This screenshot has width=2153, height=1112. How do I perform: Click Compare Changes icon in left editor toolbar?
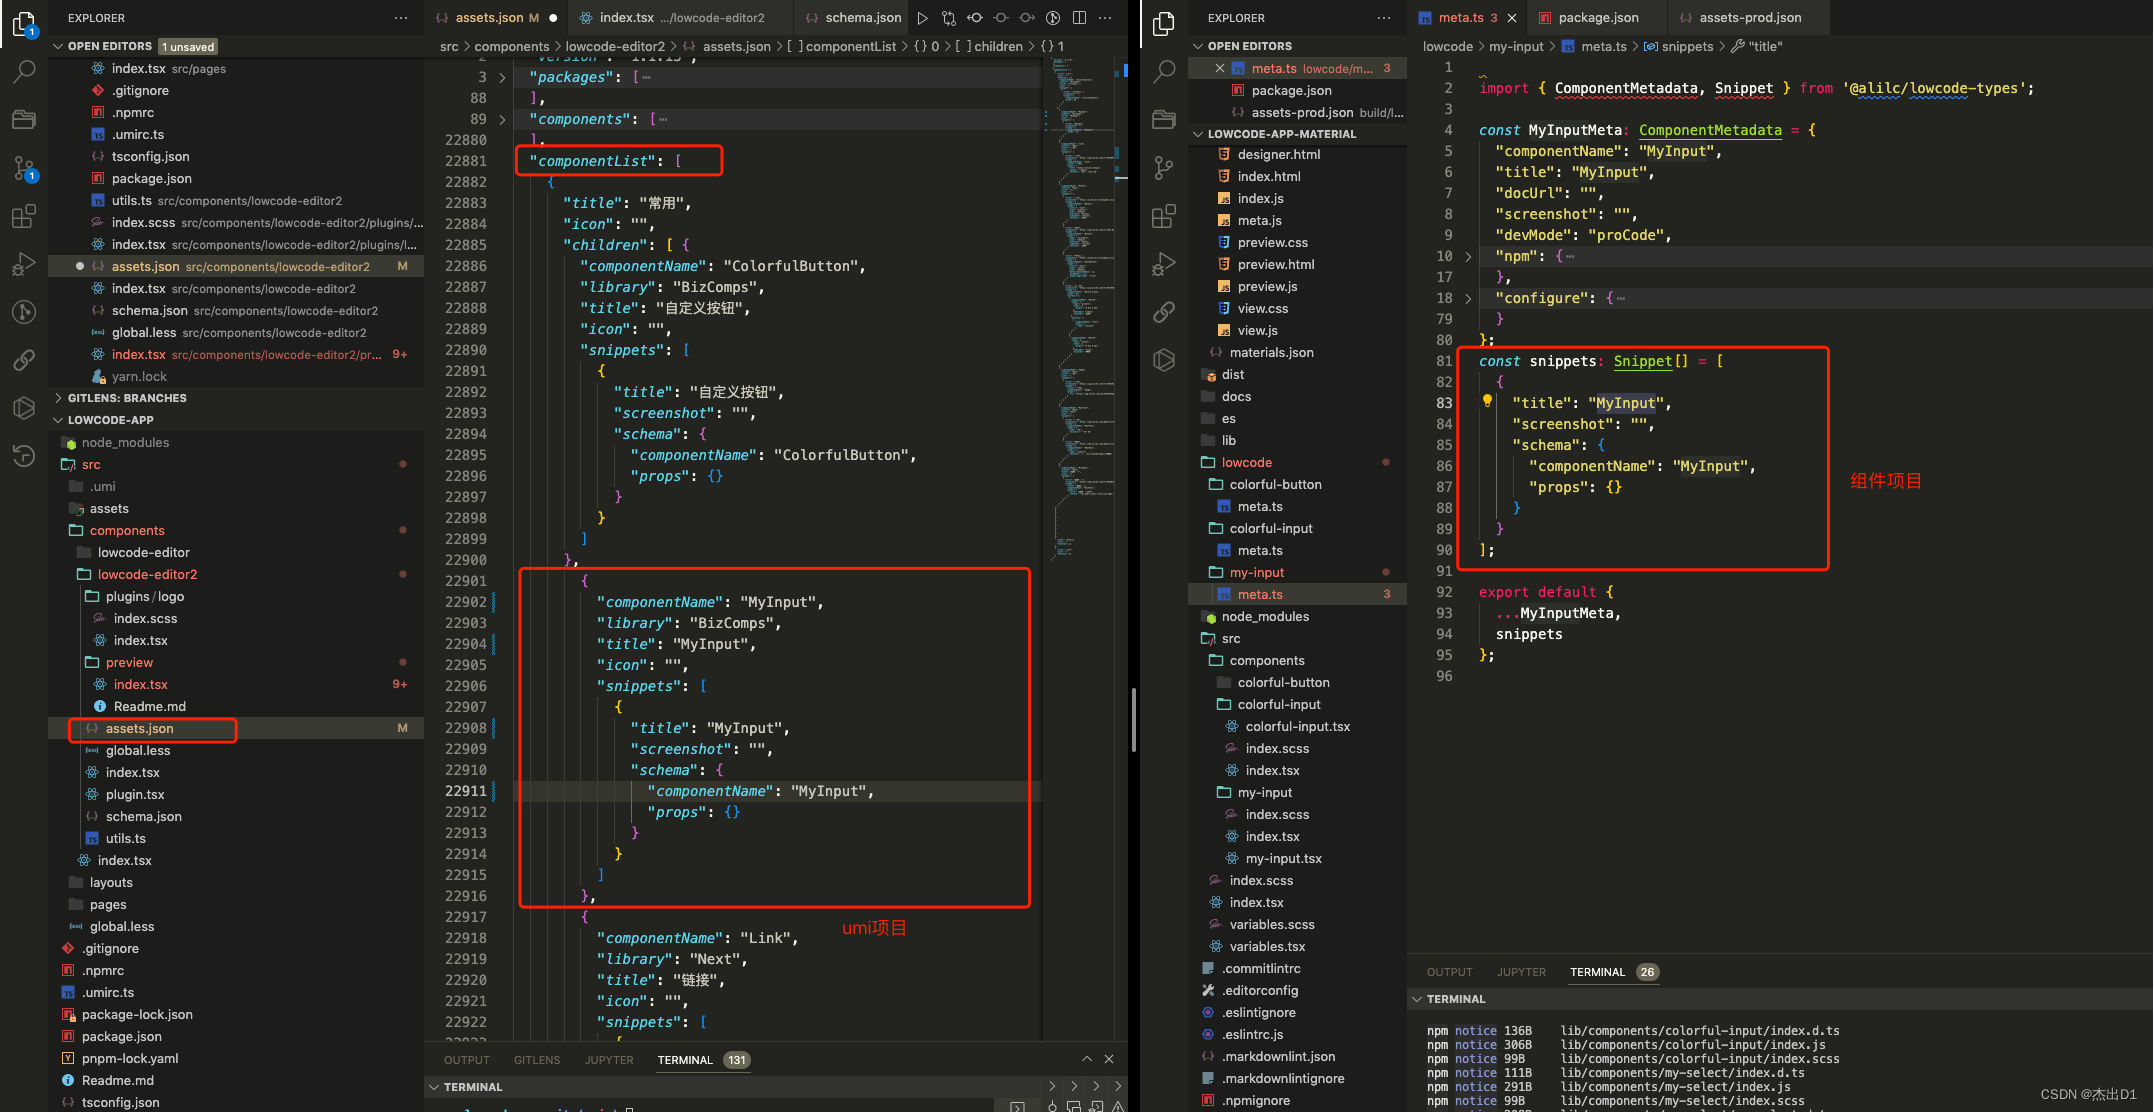[948, 18]
